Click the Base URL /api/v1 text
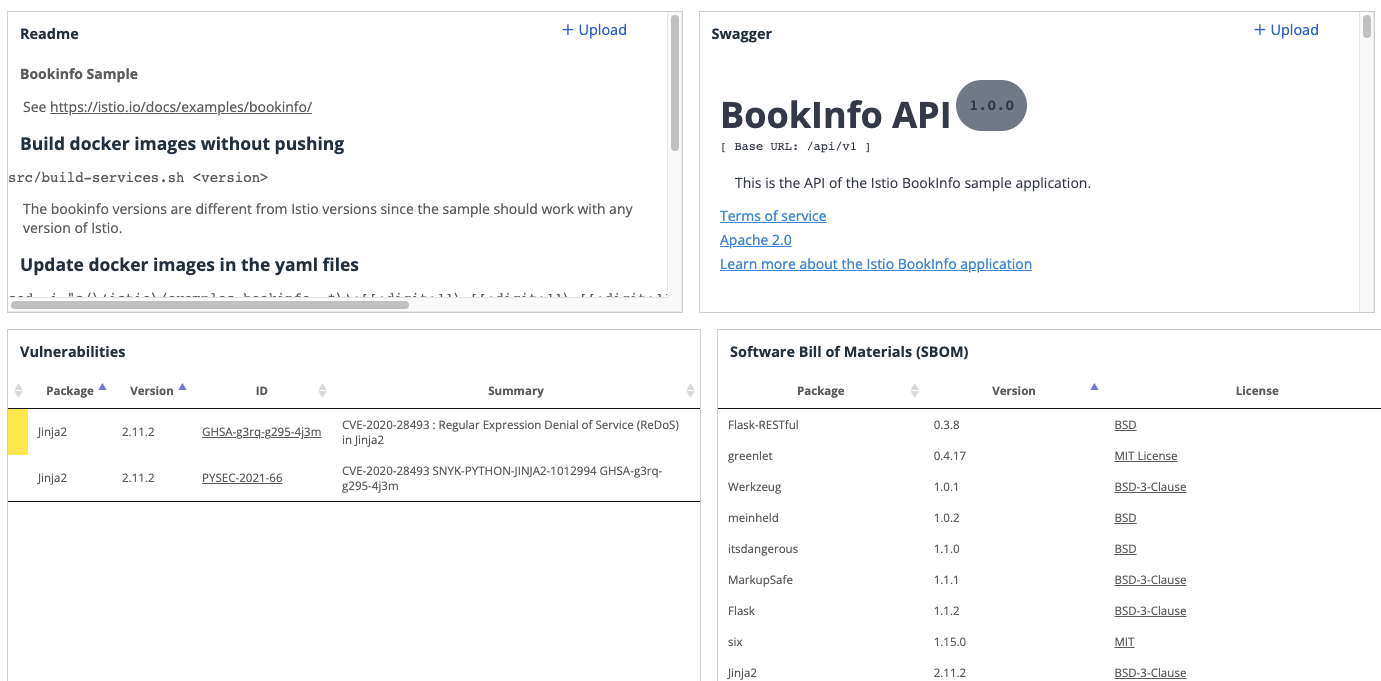Viewport: 1381px width, 681px height. 795,147
